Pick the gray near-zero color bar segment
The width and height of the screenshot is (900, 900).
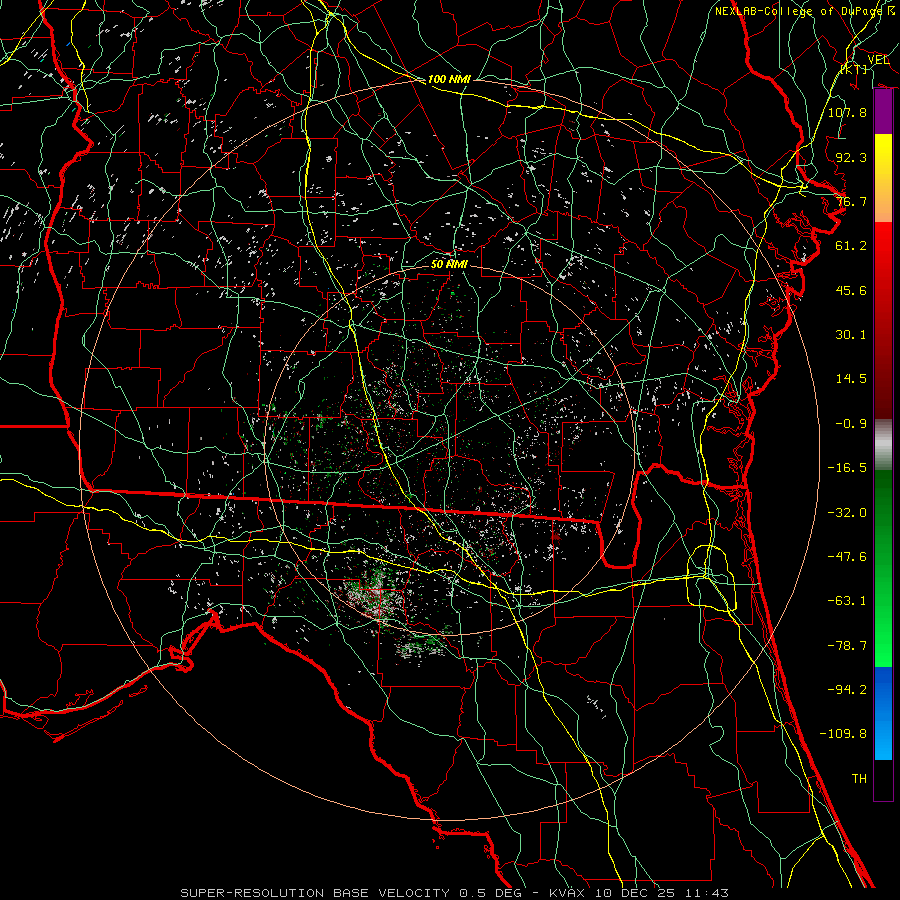(x=883, y=442)
